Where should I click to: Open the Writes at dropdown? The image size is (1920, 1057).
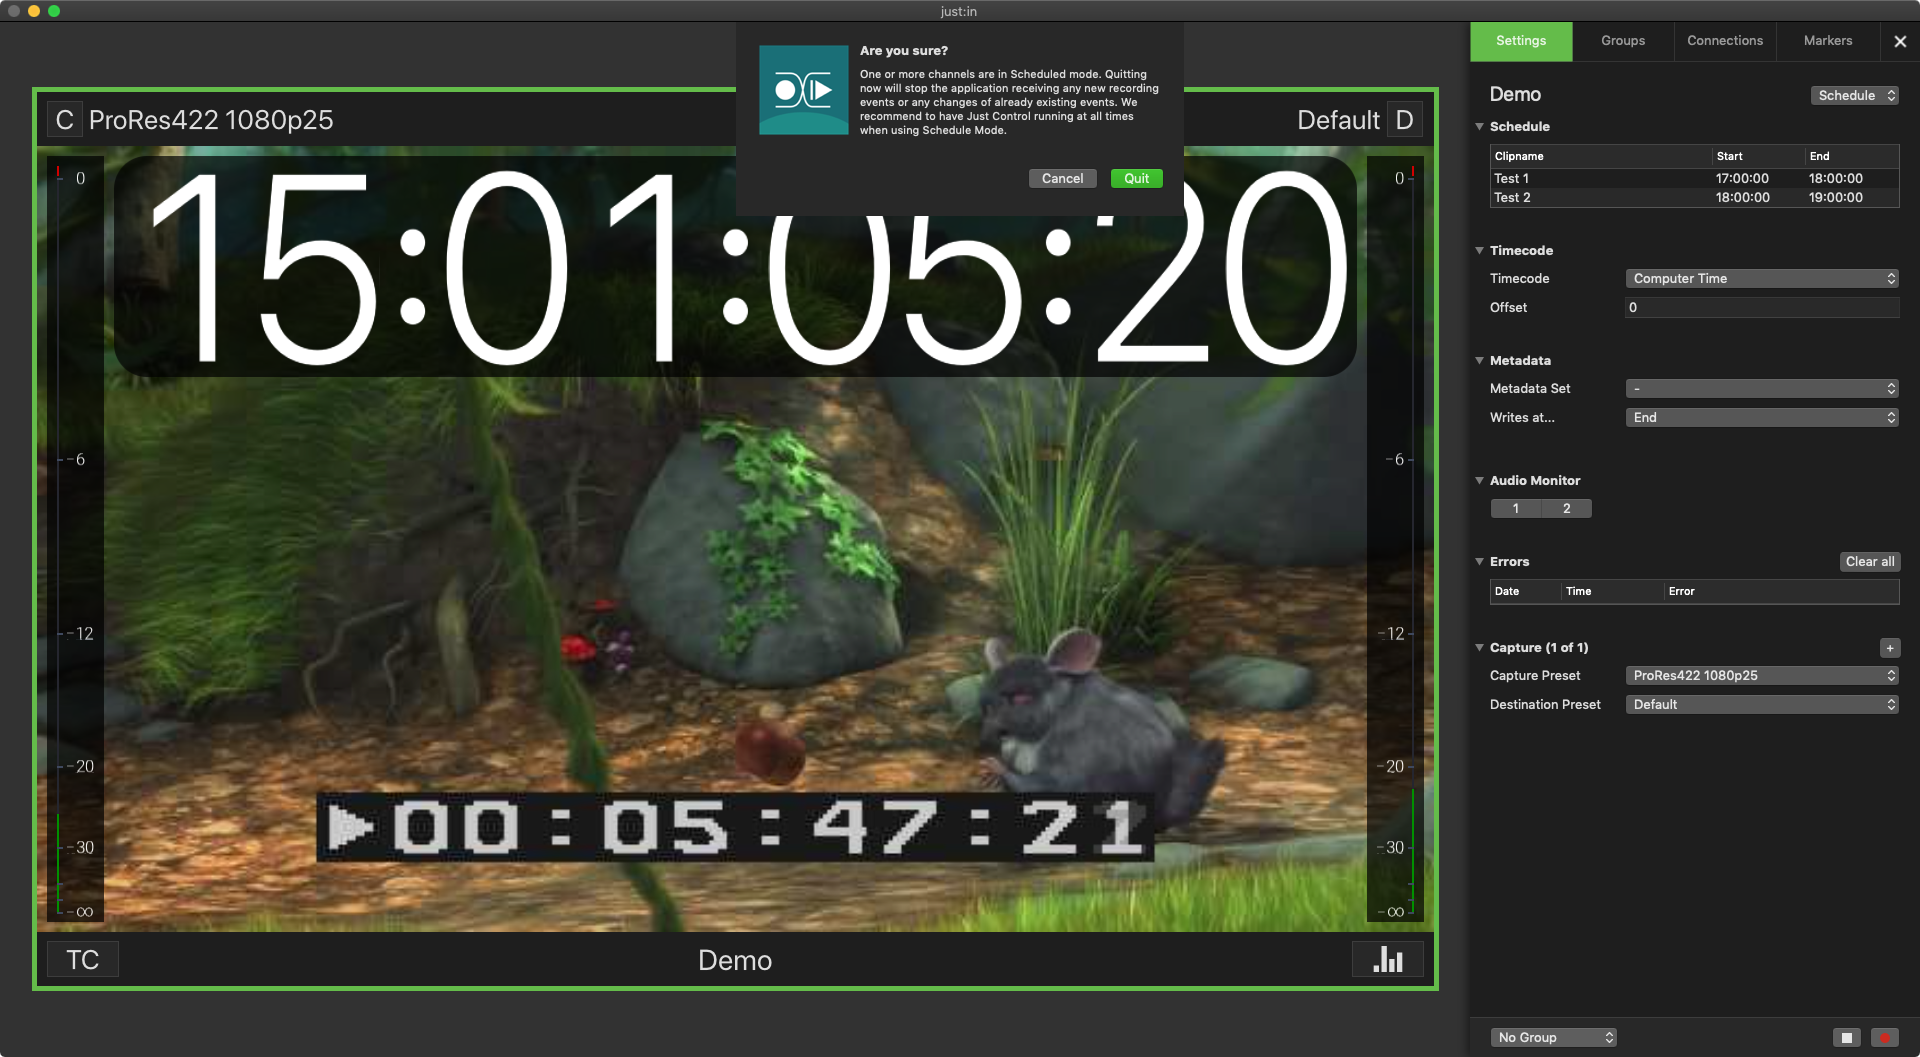click(x=1762, y=417)
